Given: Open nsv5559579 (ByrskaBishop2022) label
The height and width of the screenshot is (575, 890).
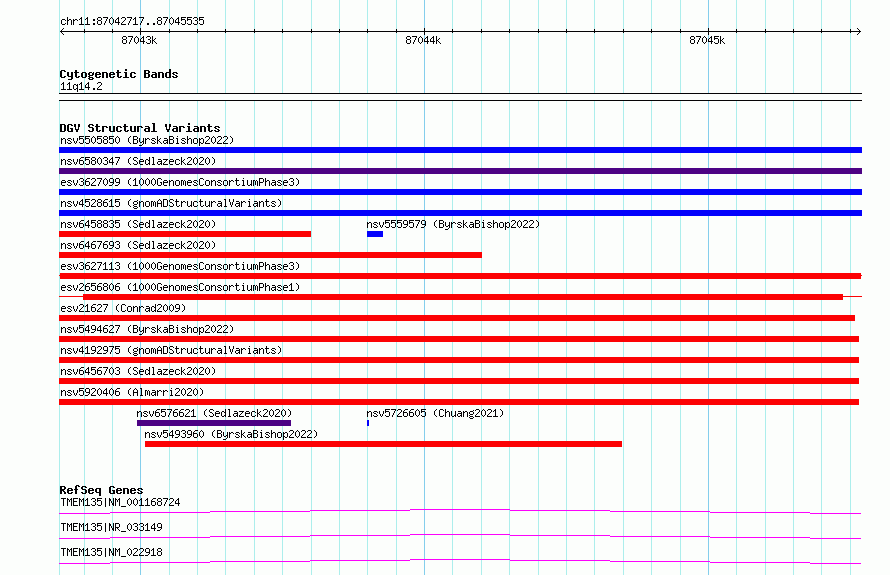Looking at the screenshot, I should 453,224.
